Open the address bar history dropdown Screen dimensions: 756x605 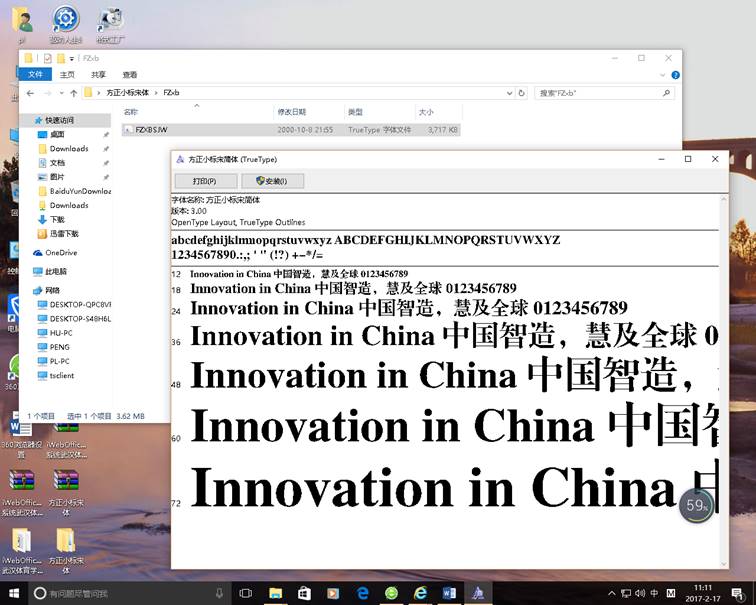point(508,93)
